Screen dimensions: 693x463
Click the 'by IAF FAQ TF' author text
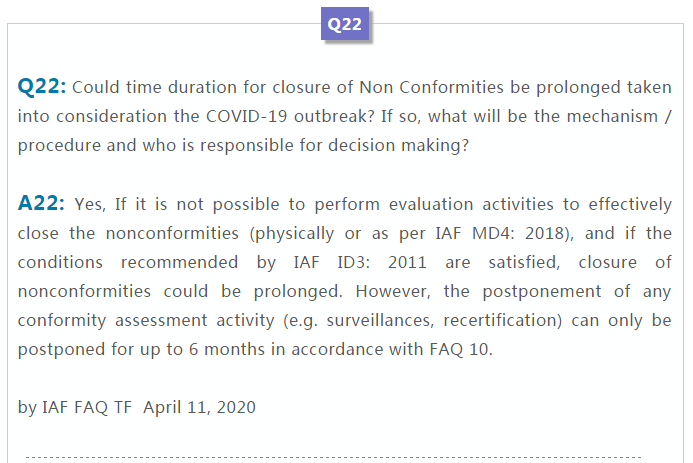(75, 407)
